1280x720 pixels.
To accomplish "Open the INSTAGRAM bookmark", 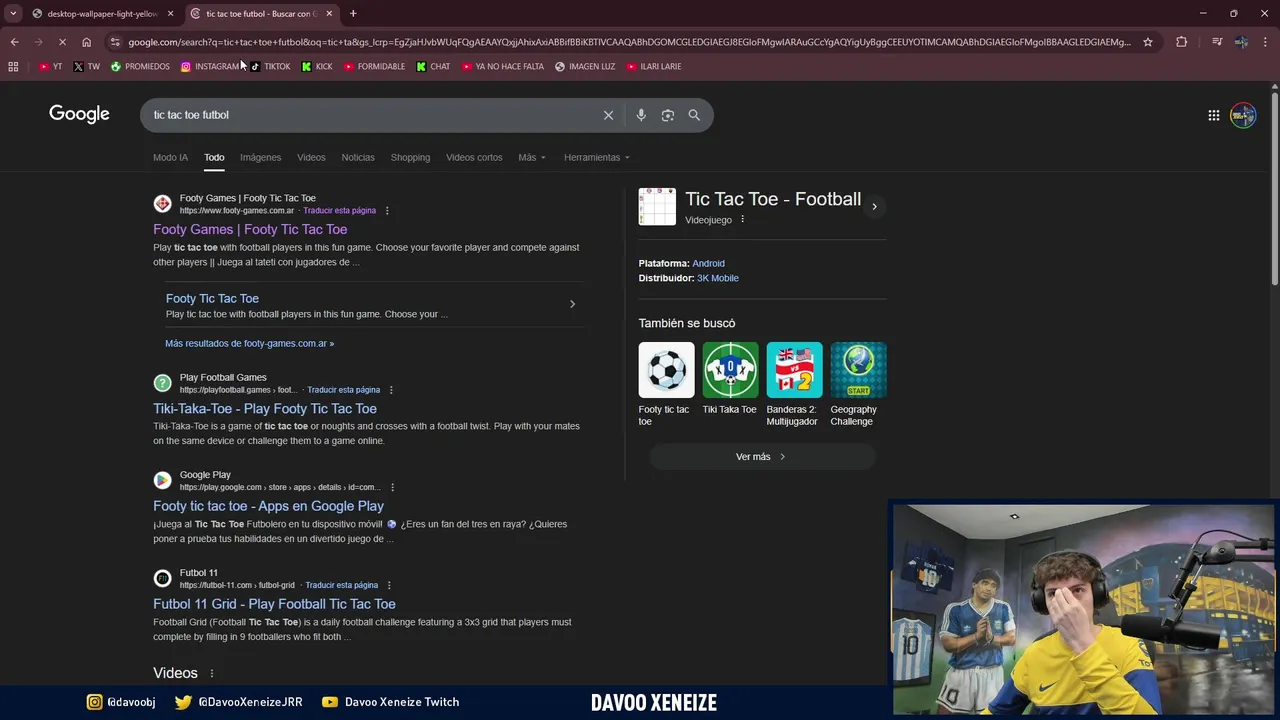I will point(211,67).
